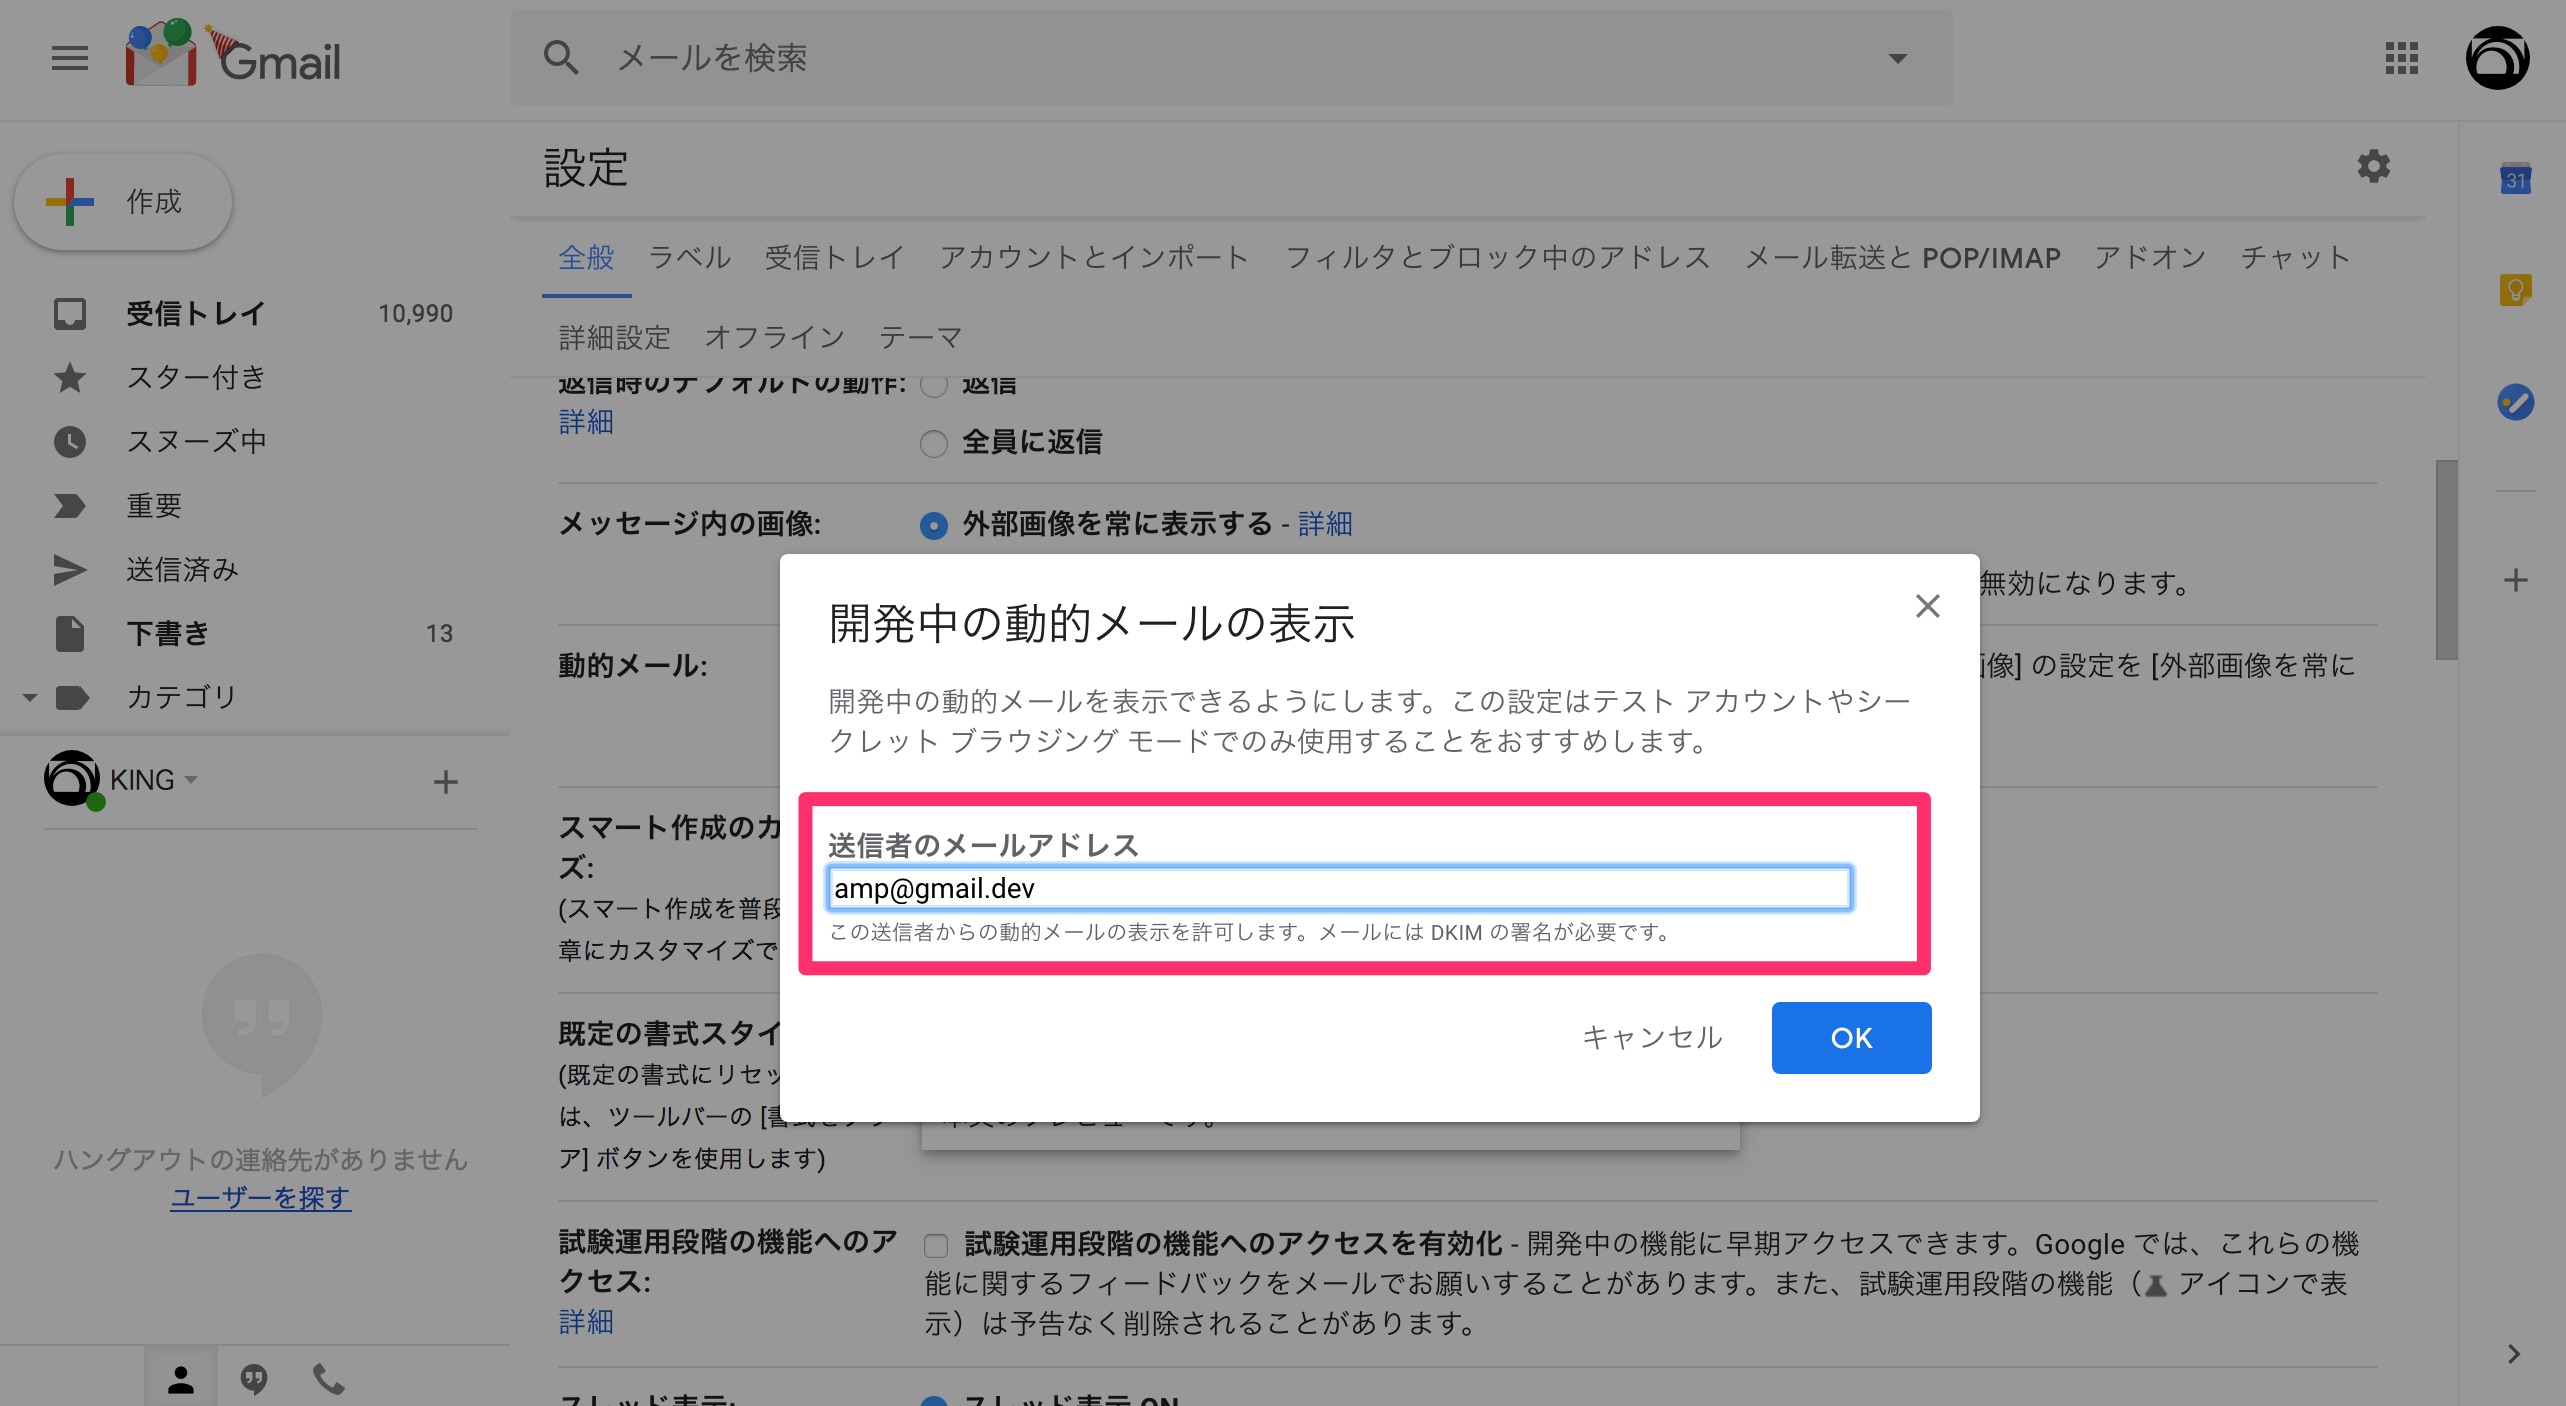Select the starred mail スター付き icon

(68, 377)
